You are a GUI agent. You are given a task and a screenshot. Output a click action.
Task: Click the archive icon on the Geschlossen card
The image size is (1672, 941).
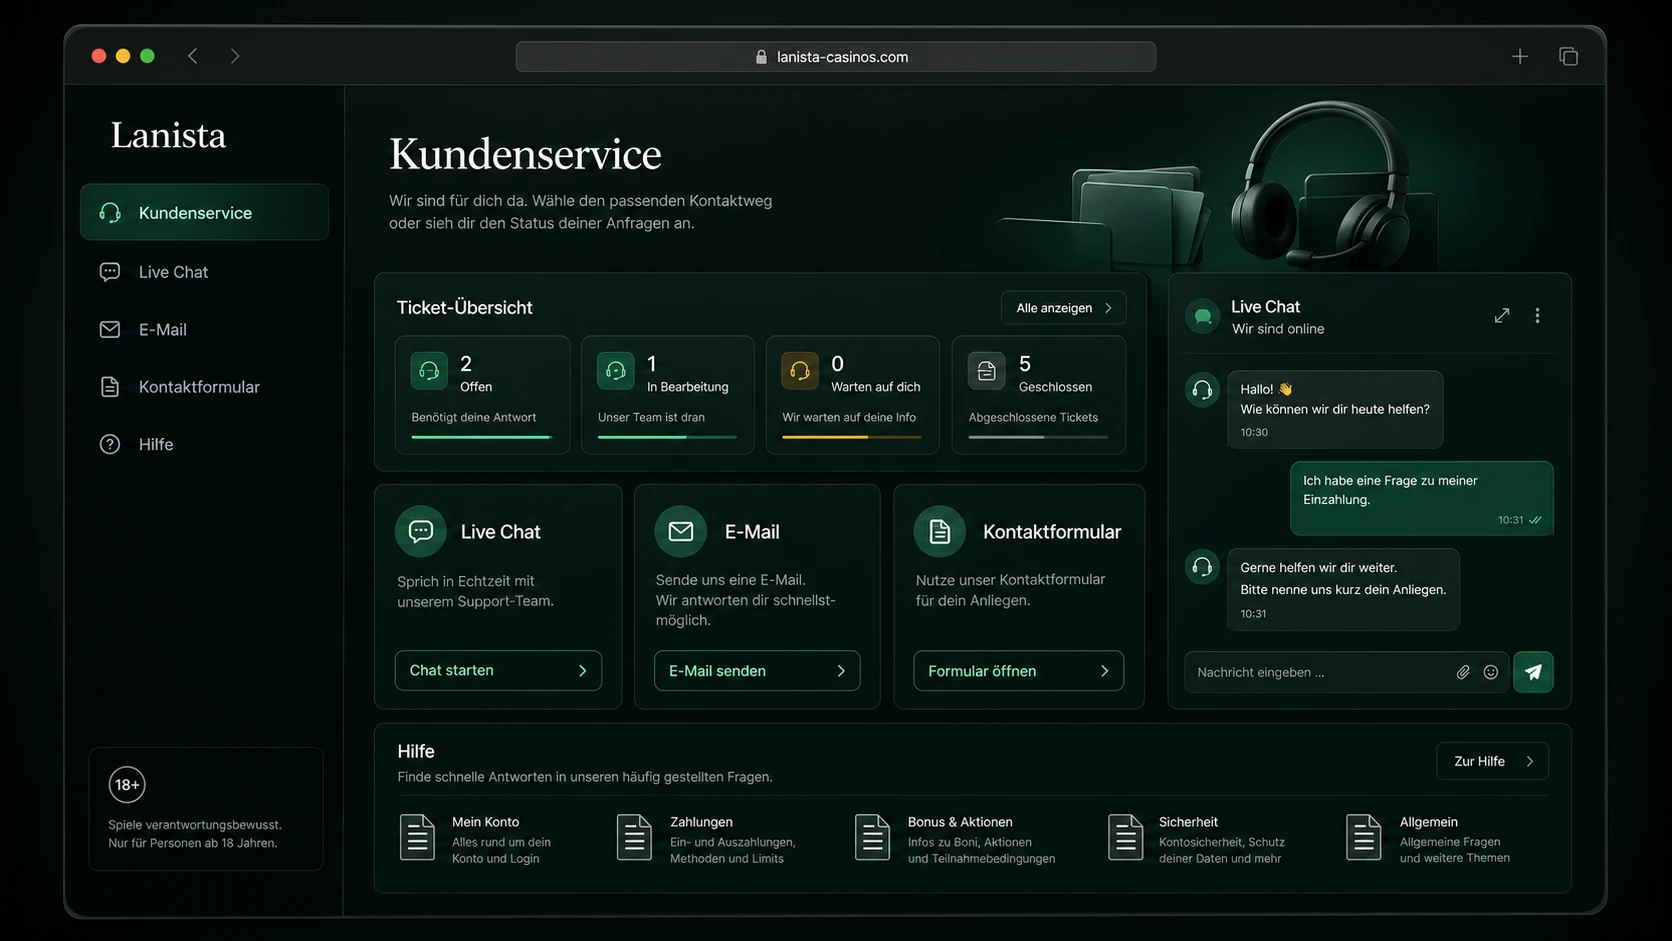pos(986,371)
